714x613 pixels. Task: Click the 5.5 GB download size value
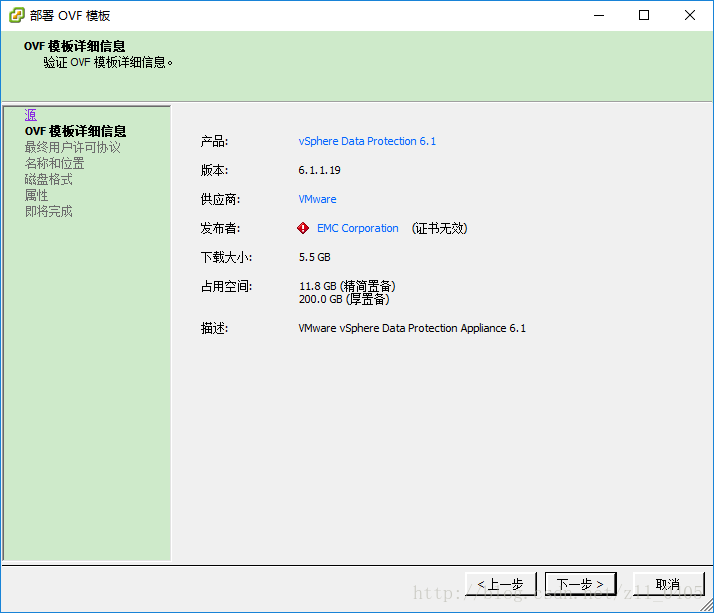314,257
